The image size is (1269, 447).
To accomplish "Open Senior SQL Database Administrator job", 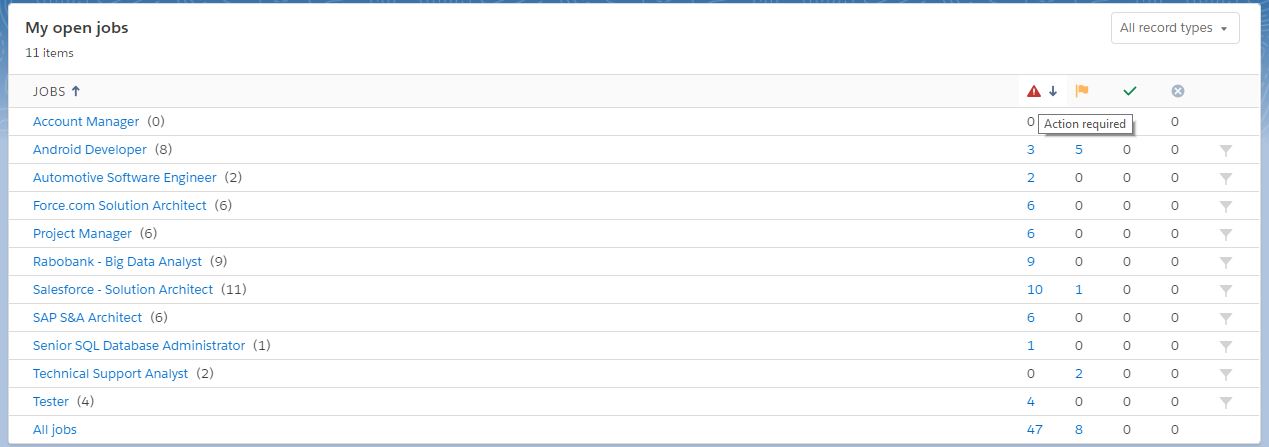I will (x=139, y=345).
